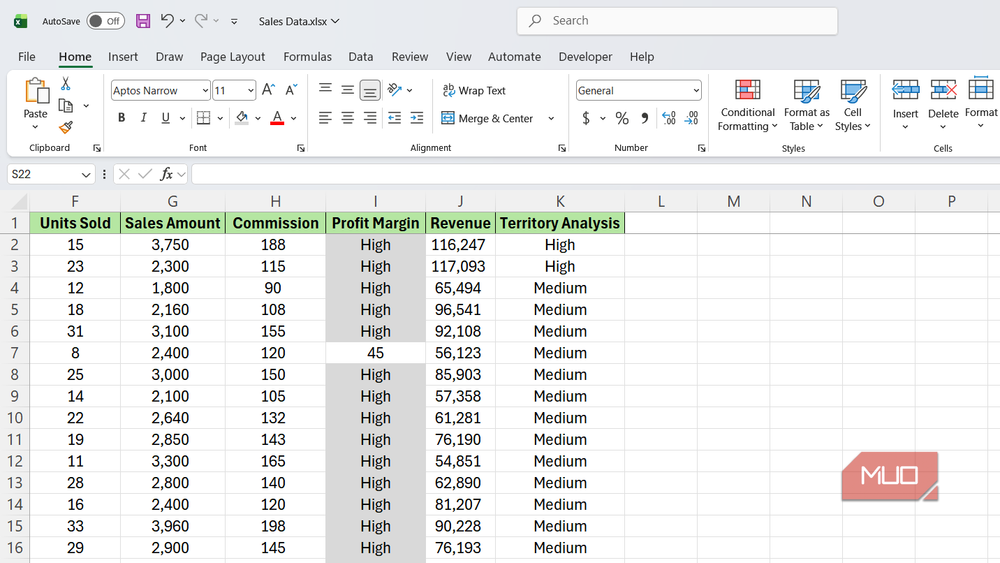This screenshot has height=563, width=1000.
Task: Toggle Wrap Text
Action: click(x=474, y=91)
